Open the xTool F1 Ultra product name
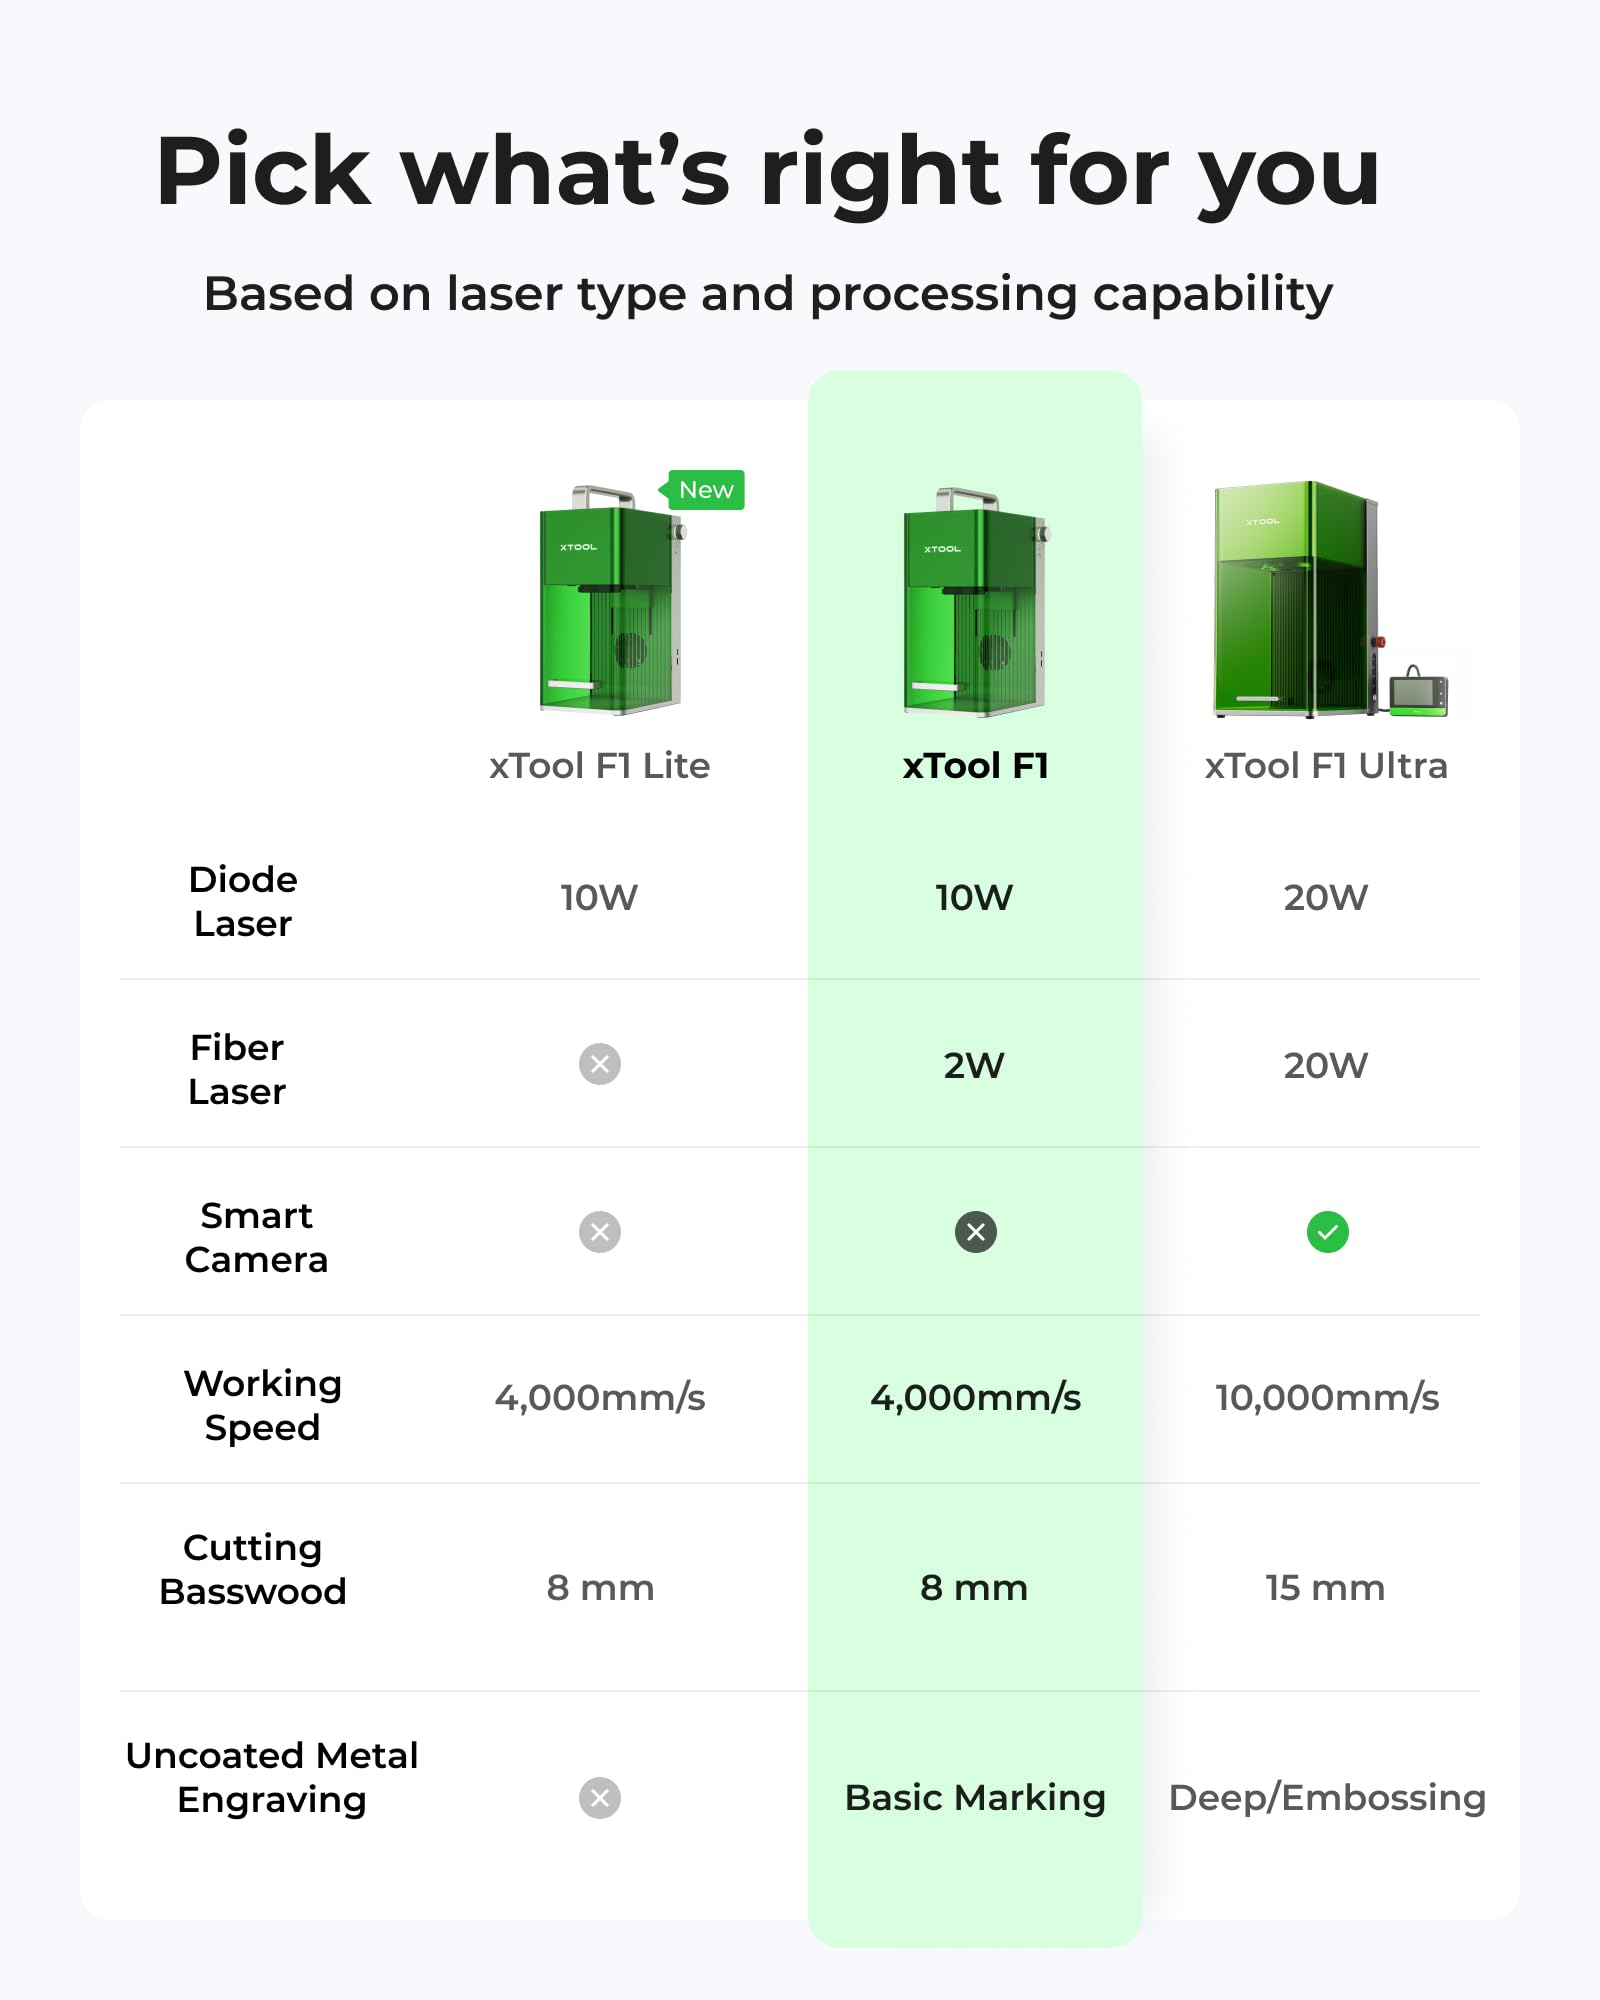Viewport: 1600px width, 2000px height. tap(1326, 766)
